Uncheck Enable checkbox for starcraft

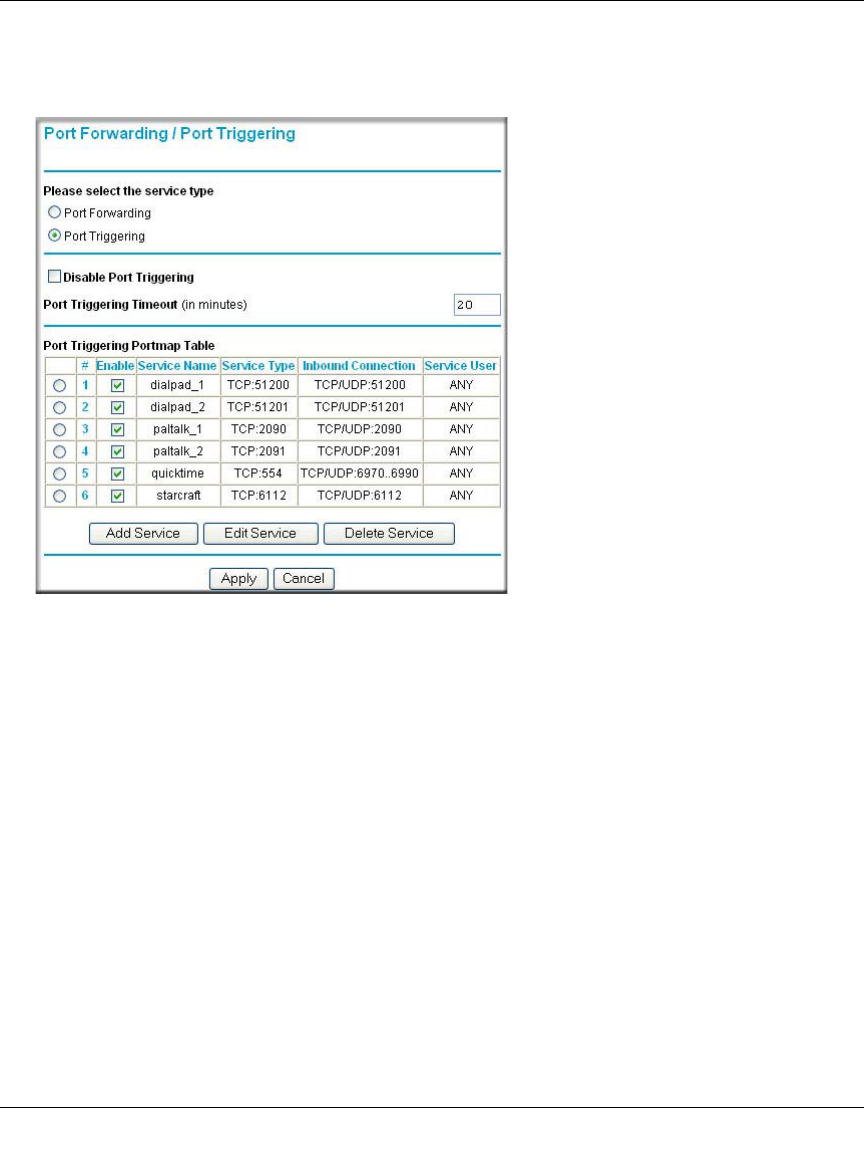(117, 495)
